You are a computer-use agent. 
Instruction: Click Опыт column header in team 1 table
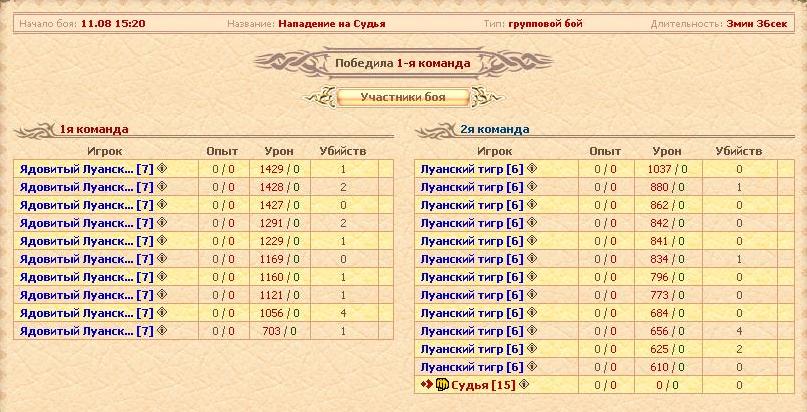pyautogui.click(x=222, y=151)
